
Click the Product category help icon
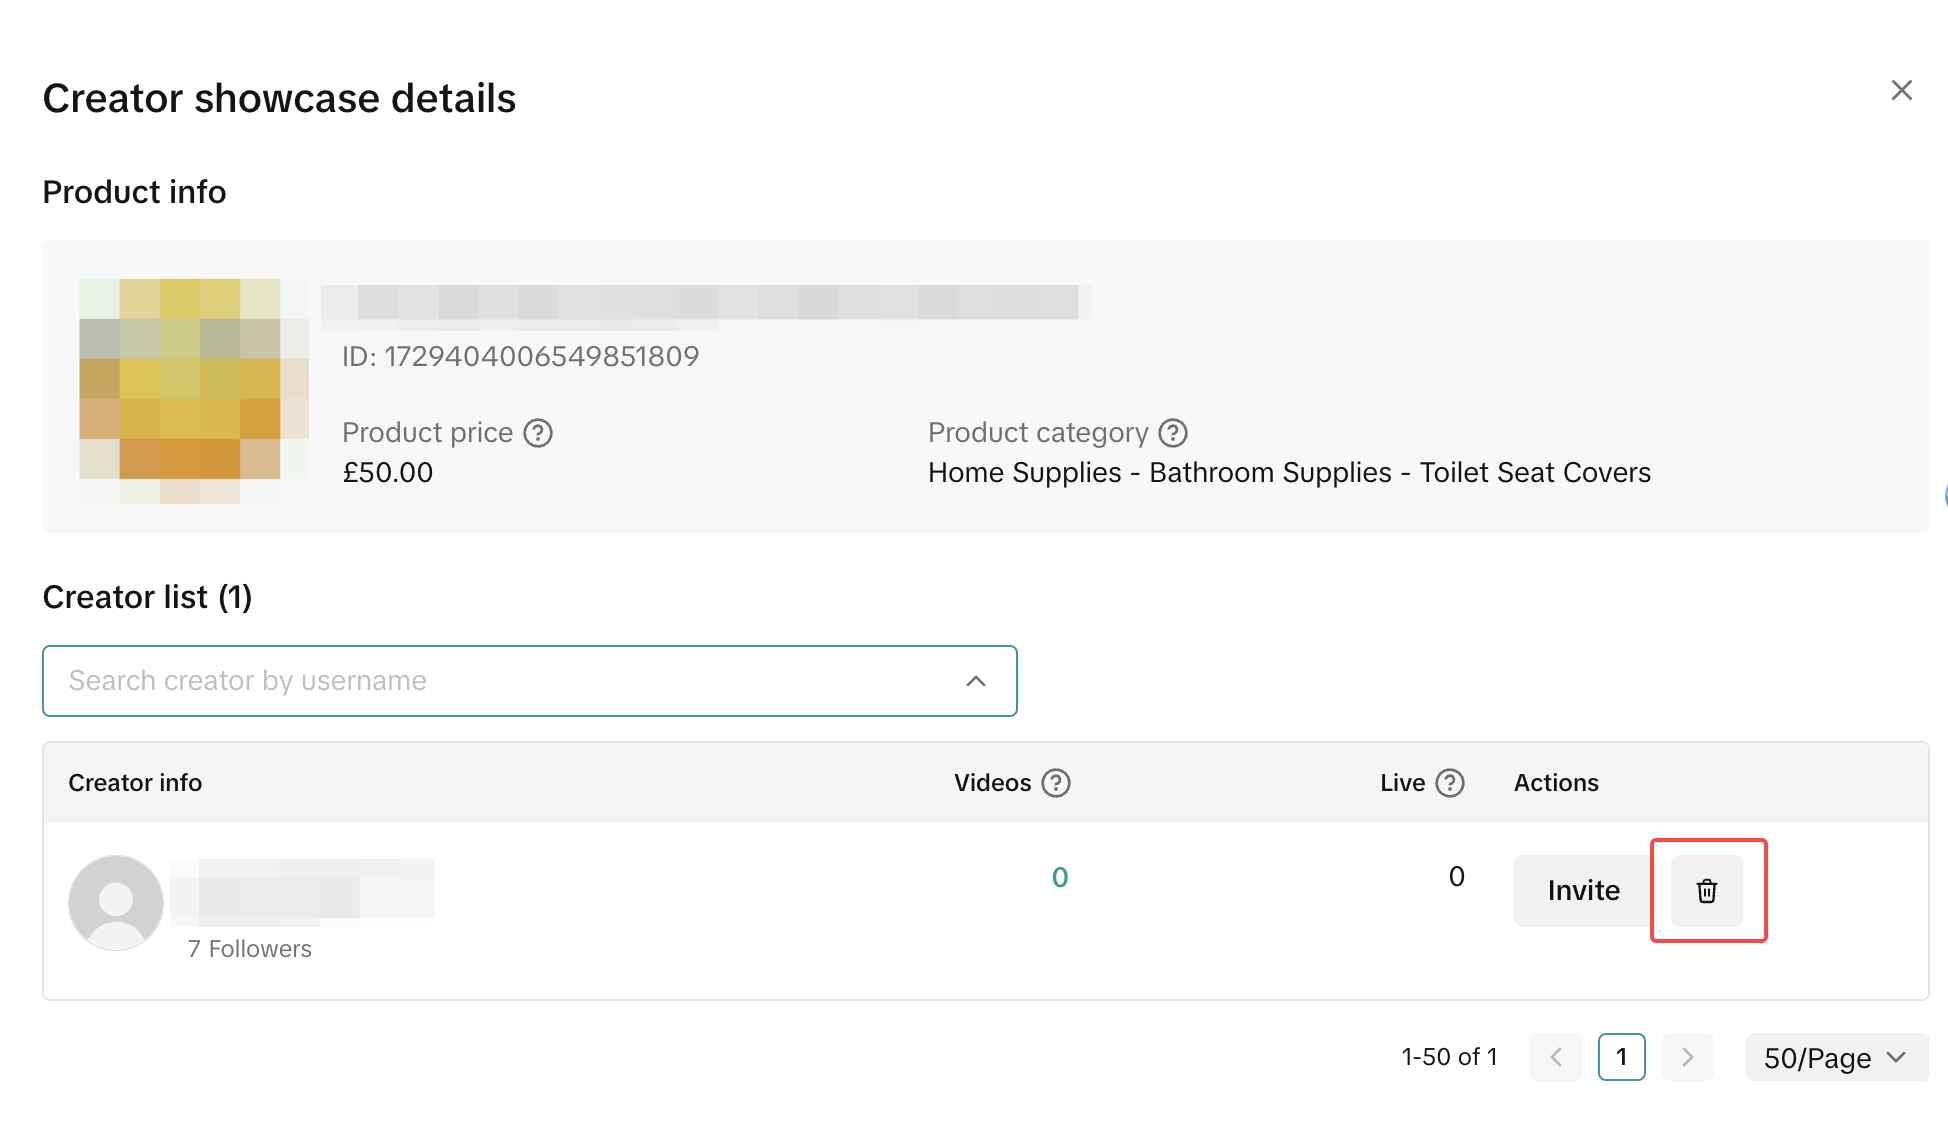tap(1172, 433)
